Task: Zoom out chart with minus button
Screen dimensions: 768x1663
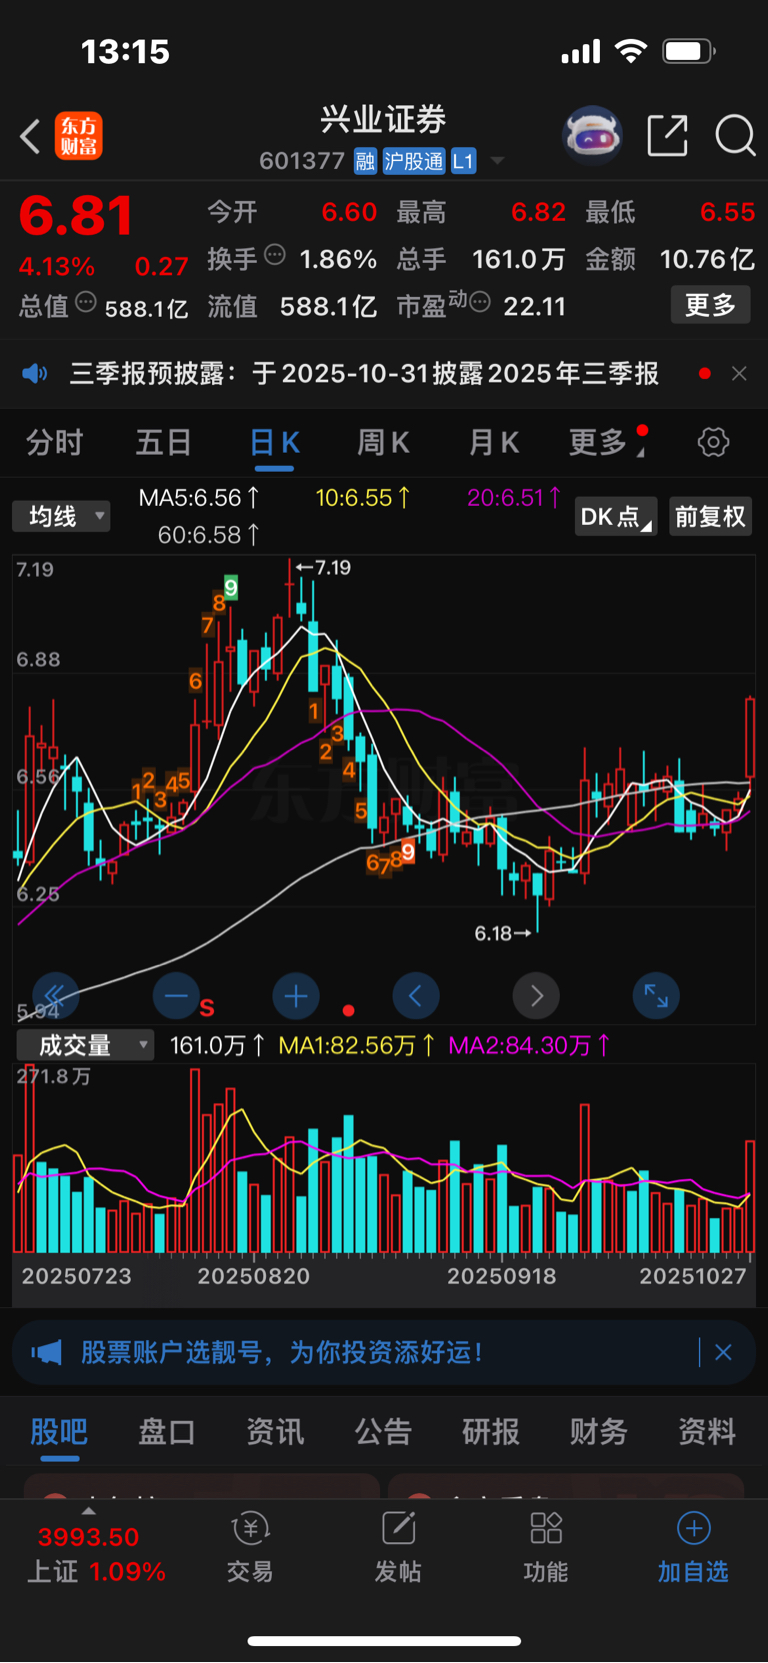Action: coord(176,995)
